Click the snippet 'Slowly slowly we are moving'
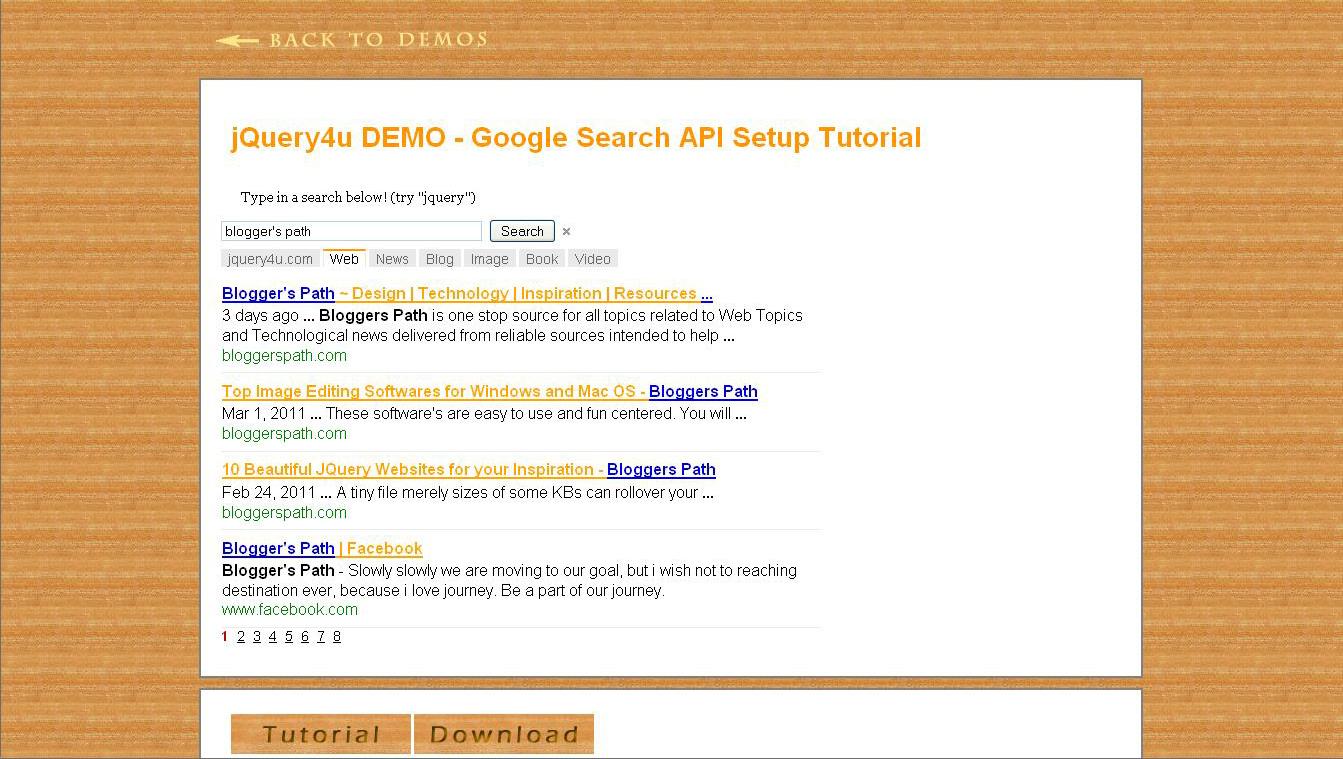 (509, 581)
